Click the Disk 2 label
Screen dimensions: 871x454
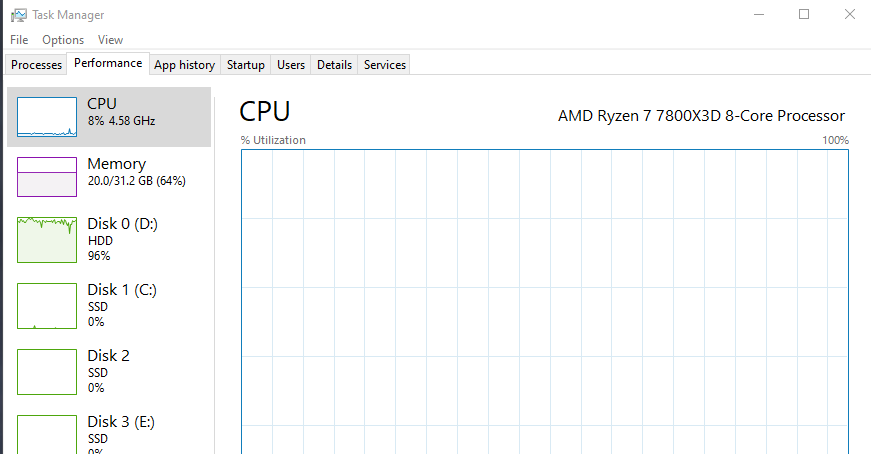(x=108, y=356)
